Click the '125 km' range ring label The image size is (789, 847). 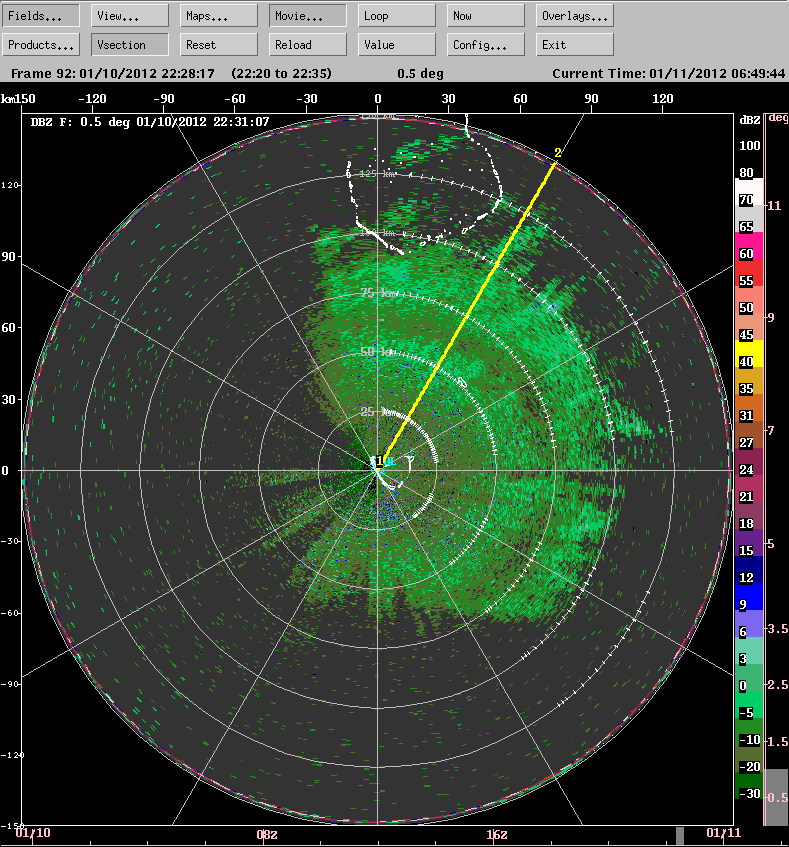coord(377,174)
